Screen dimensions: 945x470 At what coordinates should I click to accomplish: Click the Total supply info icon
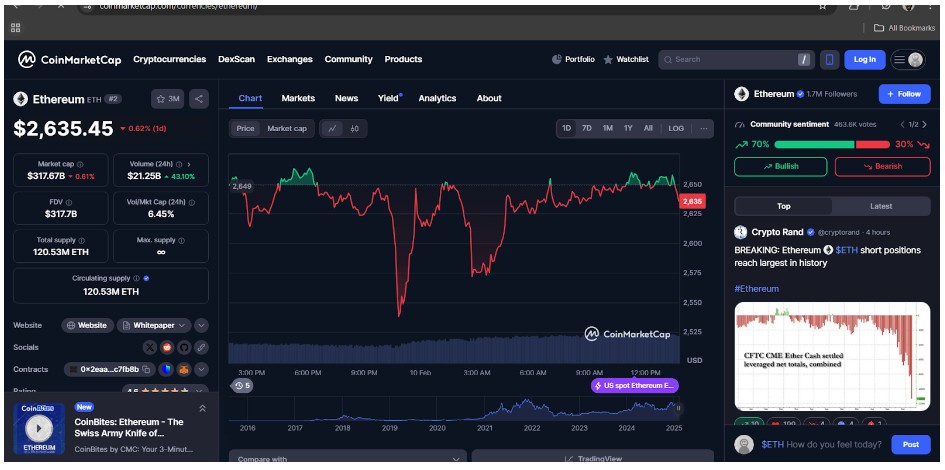point(81,240)
